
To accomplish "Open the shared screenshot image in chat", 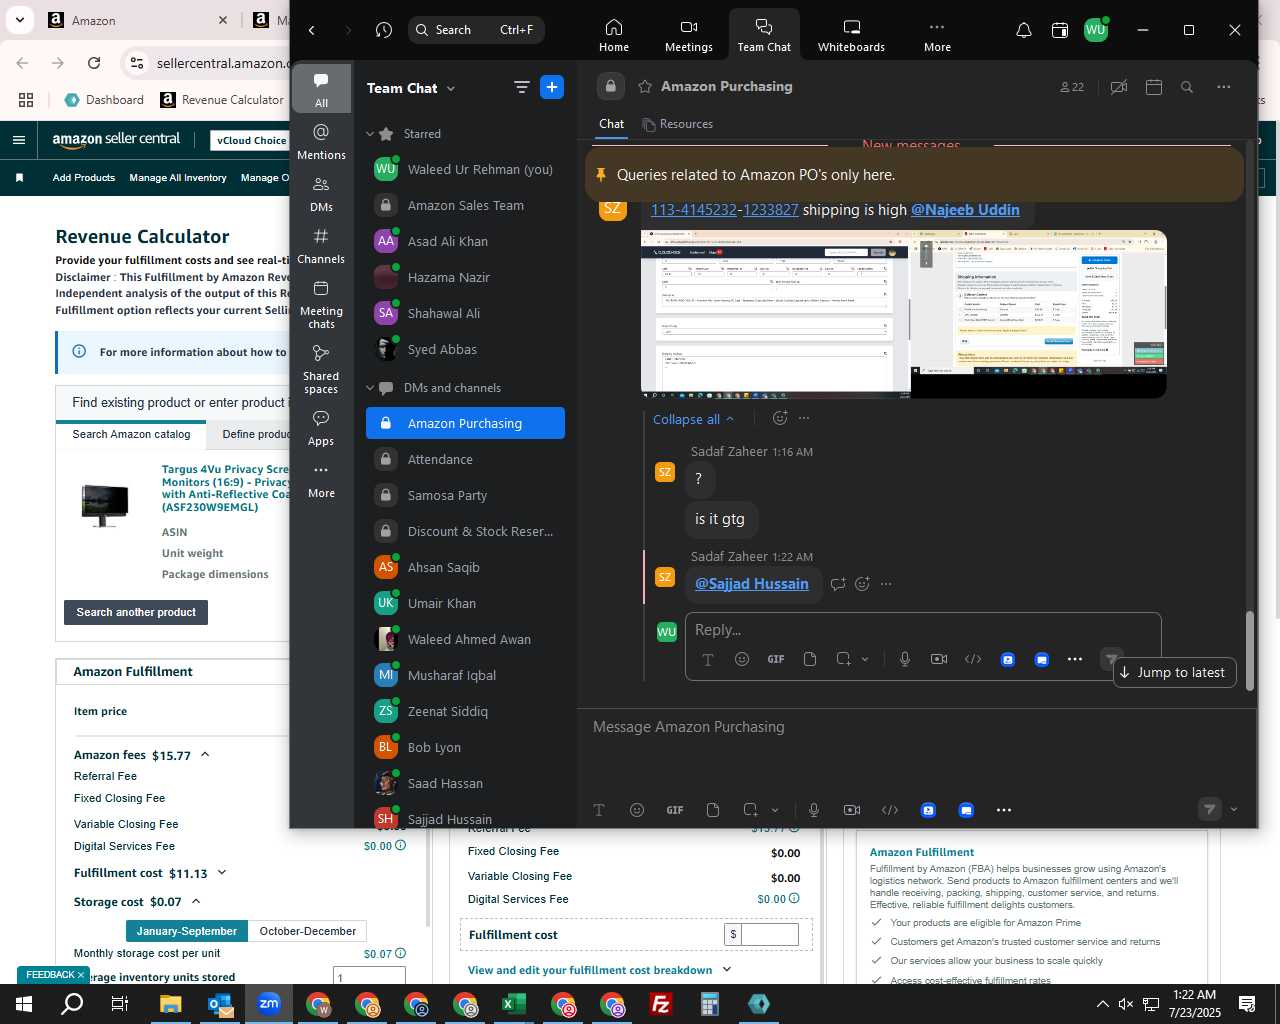I will [x=903, y=314].
